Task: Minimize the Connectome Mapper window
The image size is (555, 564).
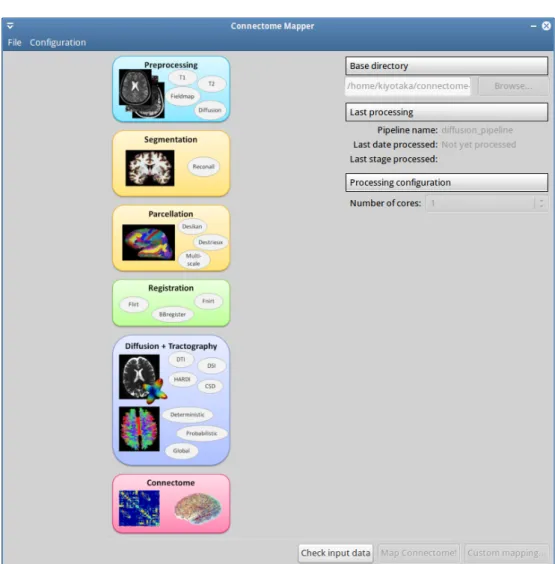Action: coord(533,26)
